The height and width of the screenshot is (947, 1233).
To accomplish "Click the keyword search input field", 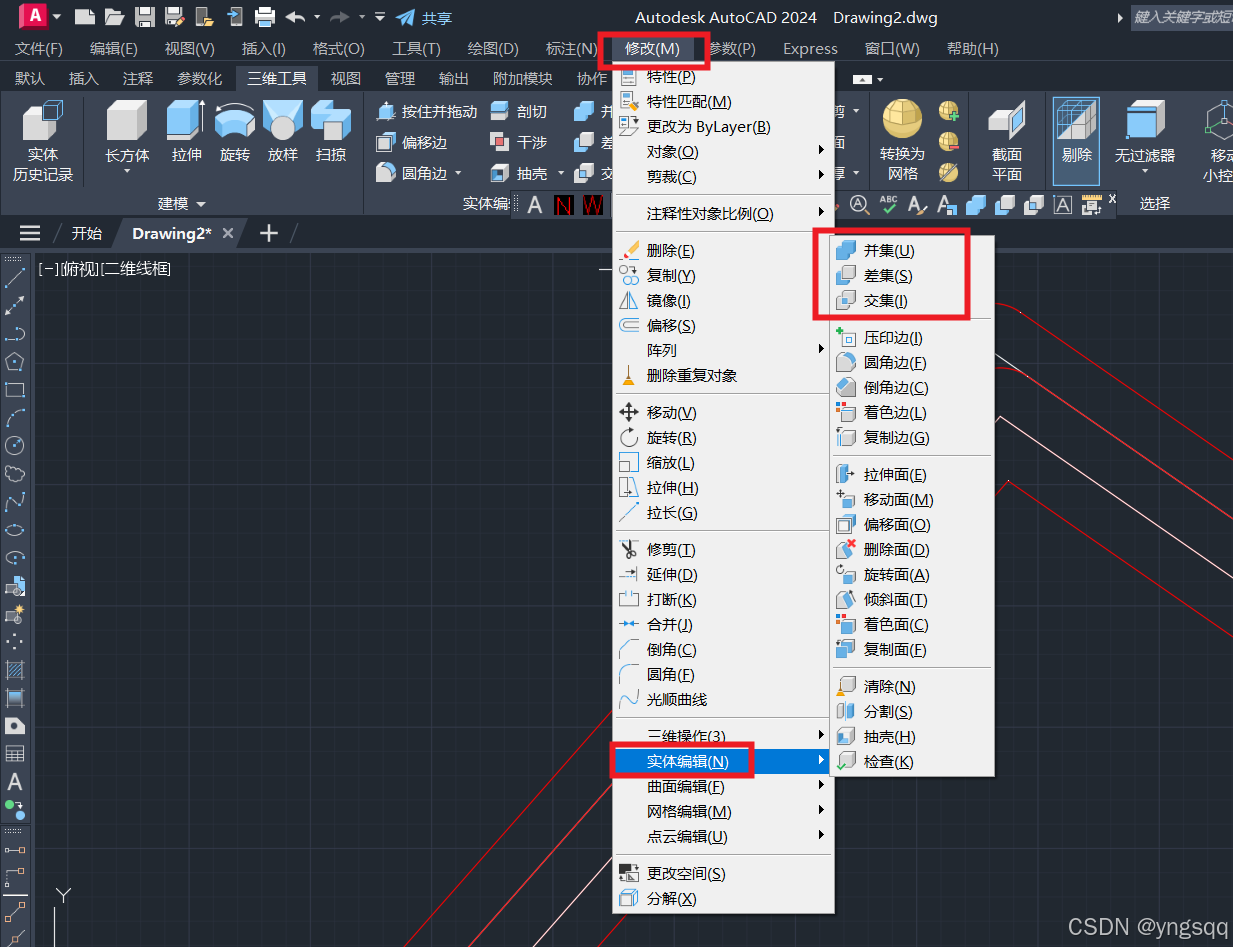I will click(x=1181, y=18).
